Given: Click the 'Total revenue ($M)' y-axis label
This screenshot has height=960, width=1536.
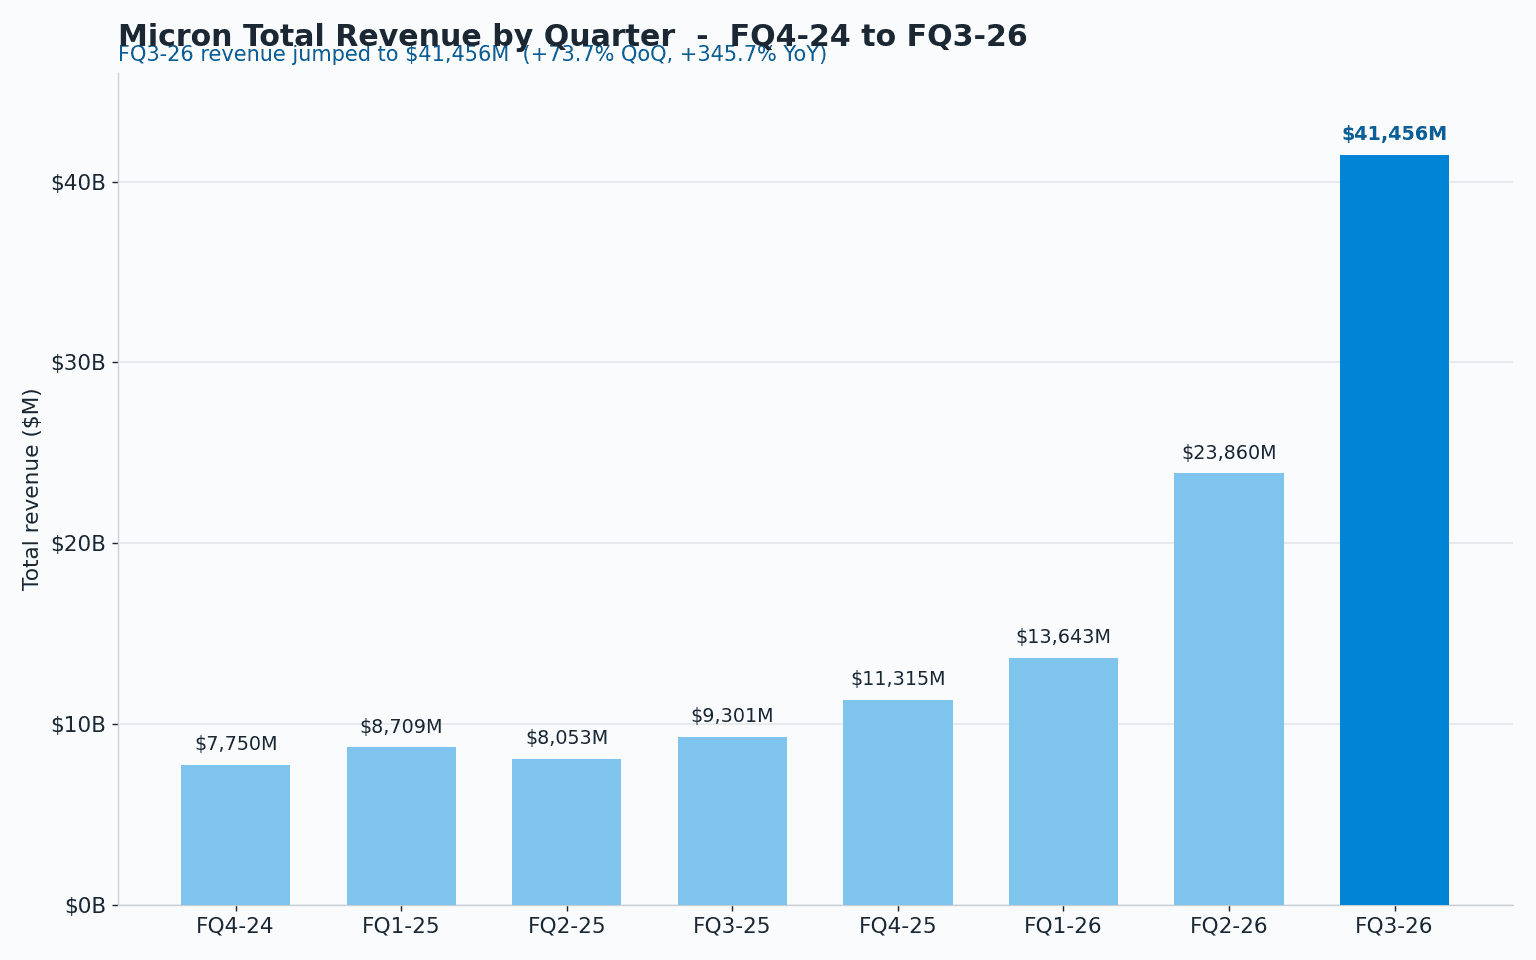Looking at the screenshot, I should (32, 489).
